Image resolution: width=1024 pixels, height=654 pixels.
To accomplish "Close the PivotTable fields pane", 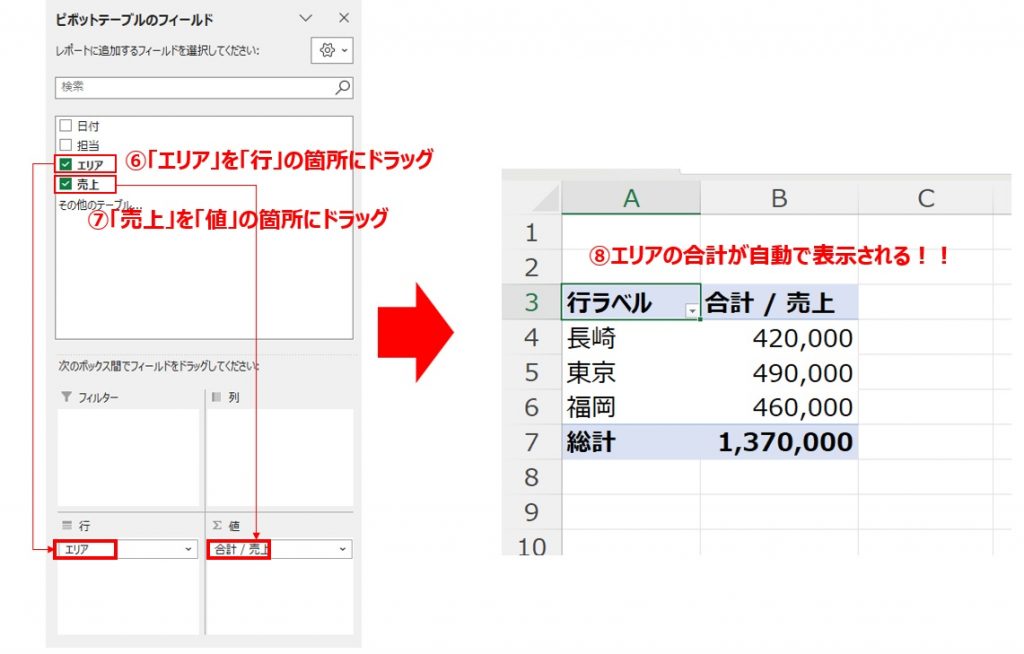I will pyautogui.click(x=343, y=18).
